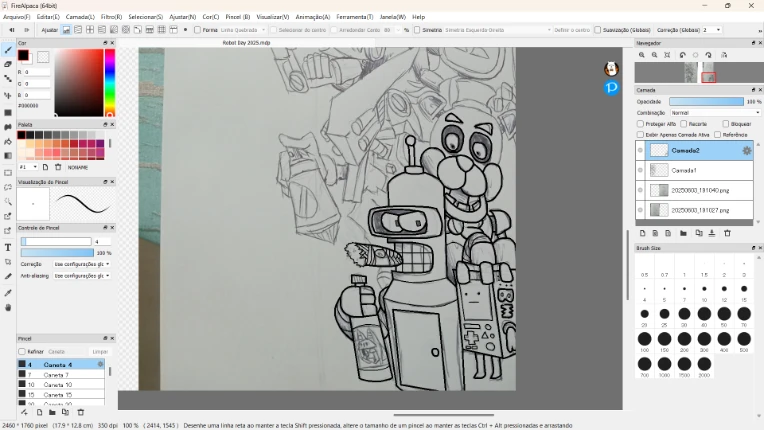Viewport: 764px width, 430px height.
Task: Check the Refinar option in the Pincel panel
Action: pos(22,352)
